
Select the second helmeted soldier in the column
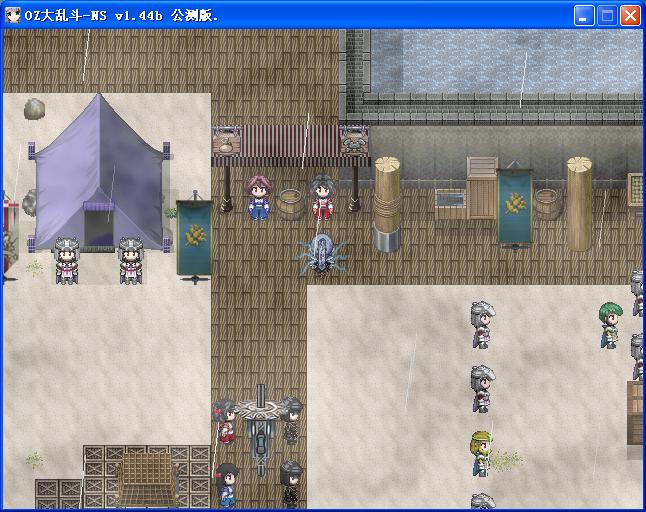click(x=482, y=390)
